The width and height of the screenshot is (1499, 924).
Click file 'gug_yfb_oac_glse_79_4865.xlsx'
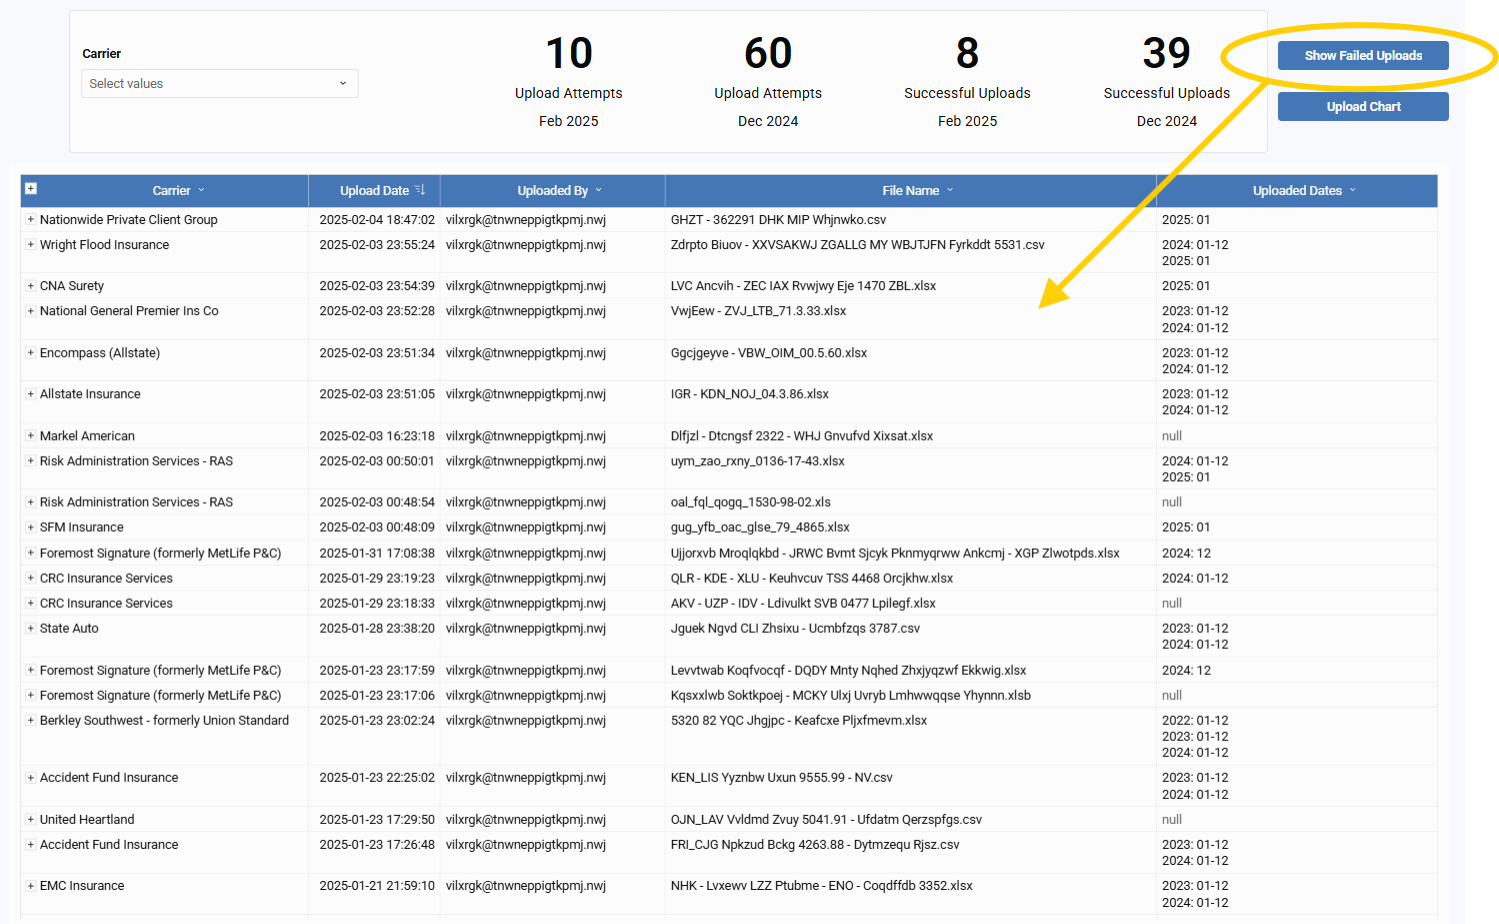760,527
